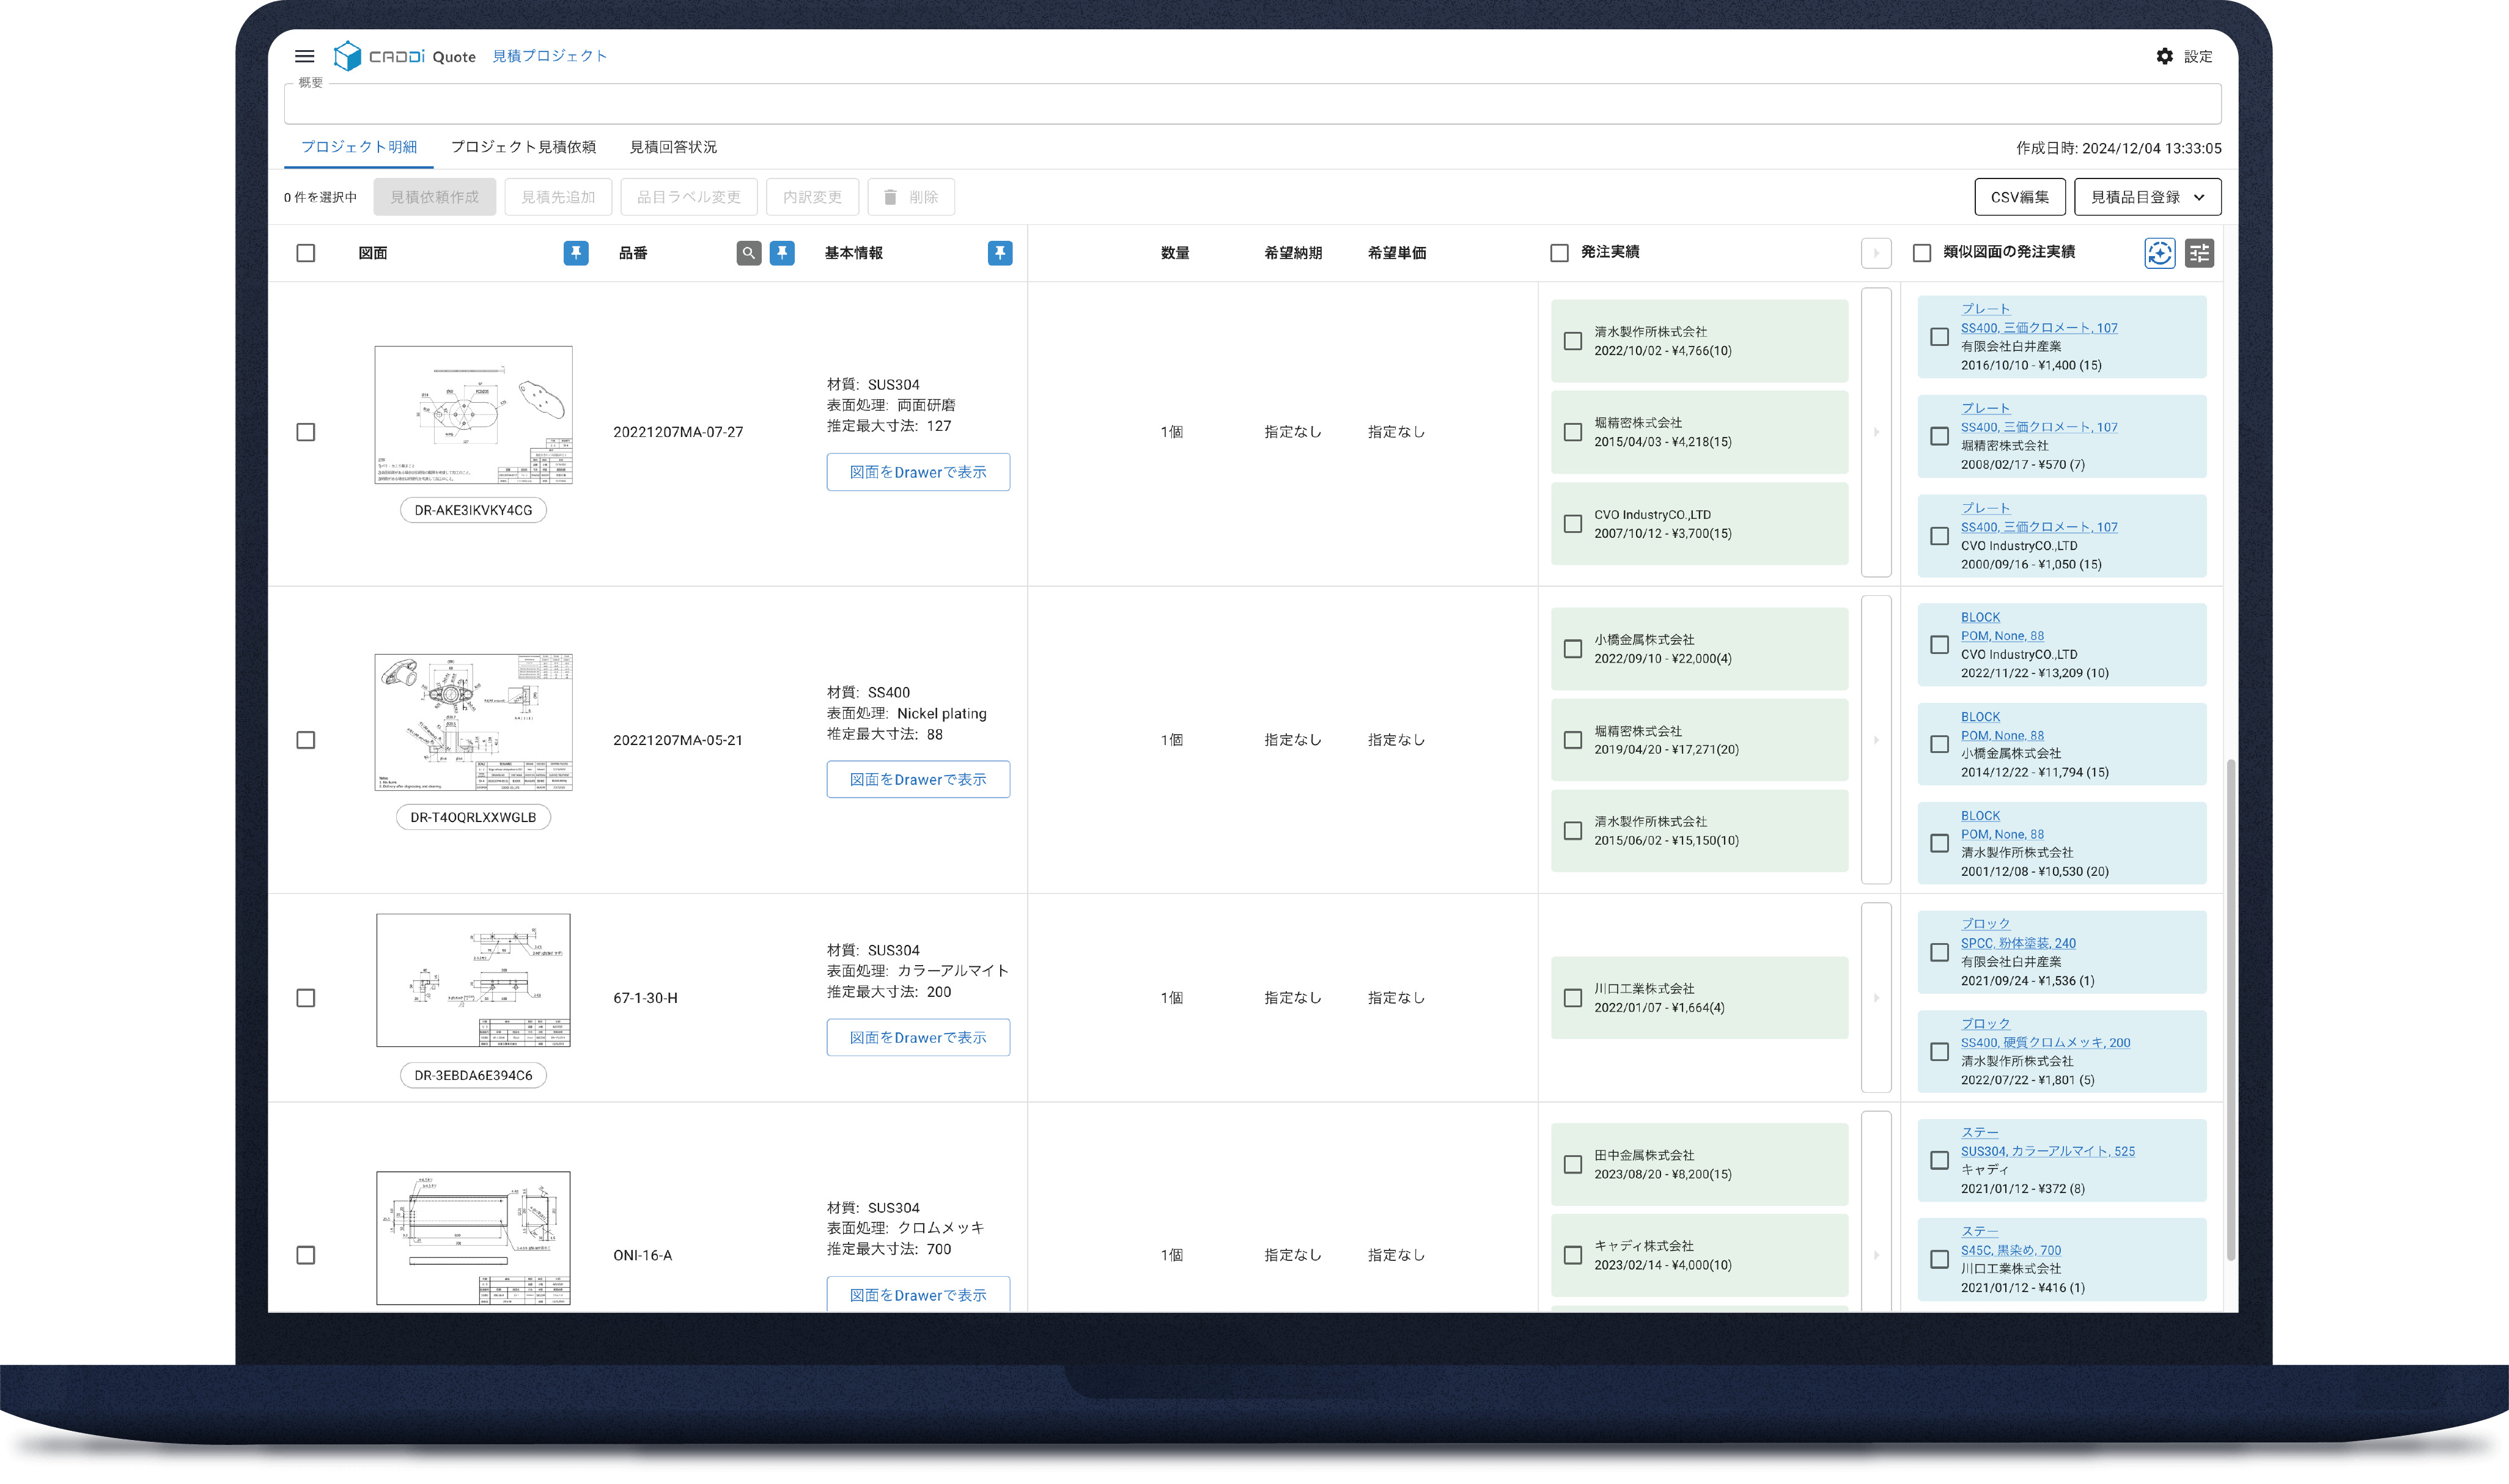
Task: Switch to the プロジェクト見積依頼 tab
Action: [523, 147]
